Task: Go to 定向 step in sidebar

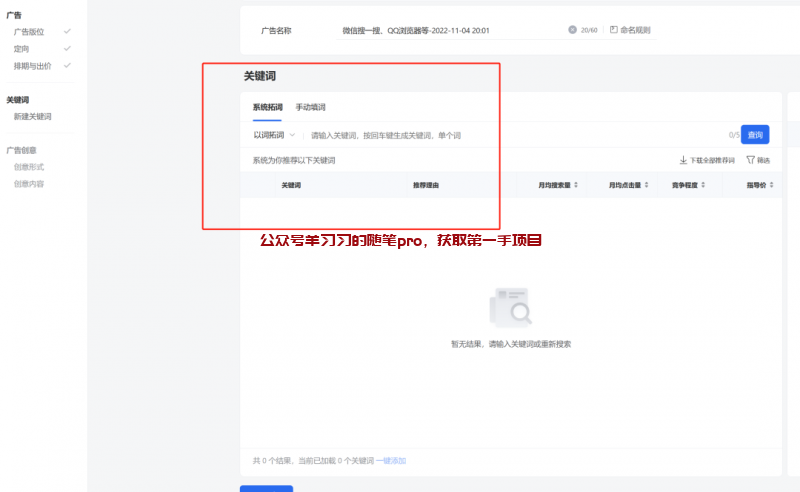Action: pos(21,48)
